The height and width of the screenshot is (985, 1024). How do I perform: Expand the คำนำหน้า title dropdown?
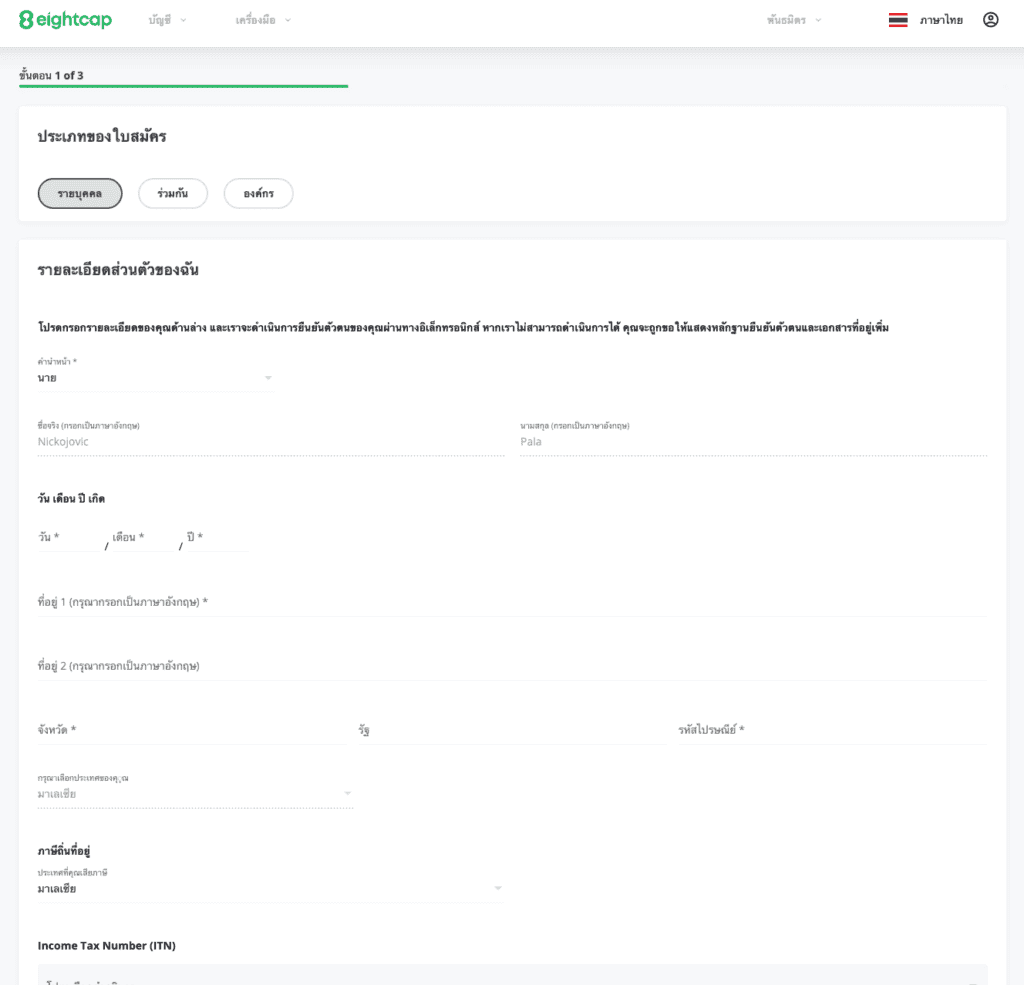[267, 378]
